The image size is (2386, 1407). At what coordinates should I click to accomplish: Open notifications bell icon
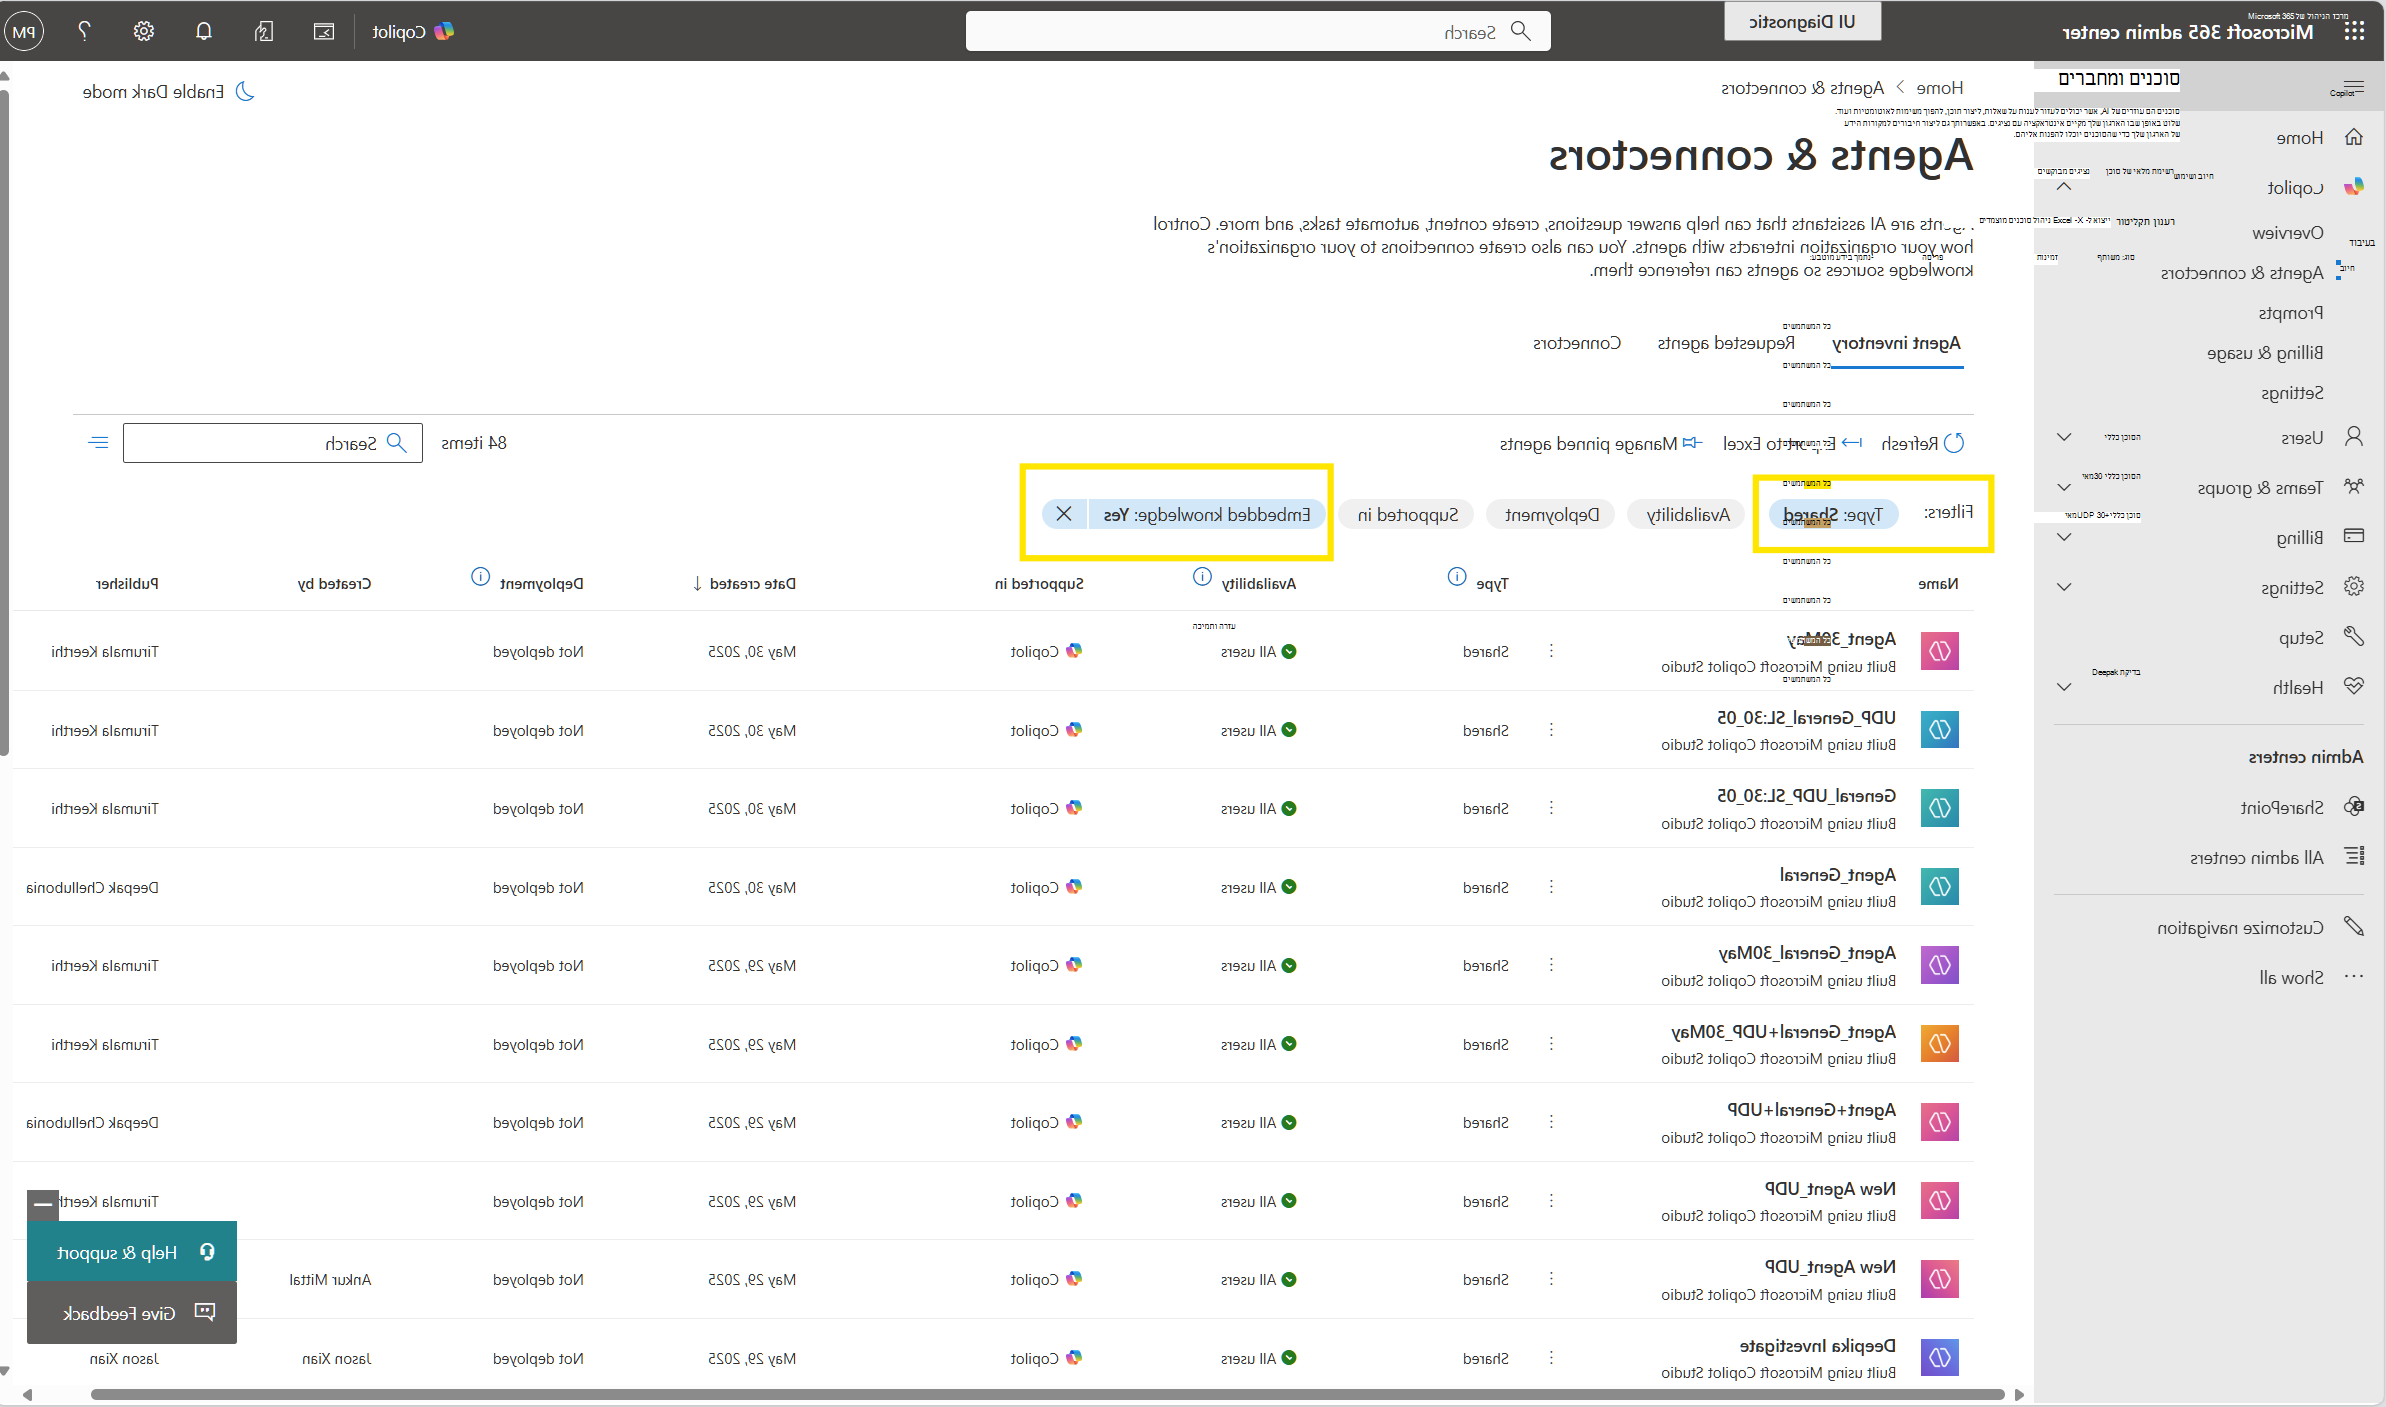click(x=204, y=31)
